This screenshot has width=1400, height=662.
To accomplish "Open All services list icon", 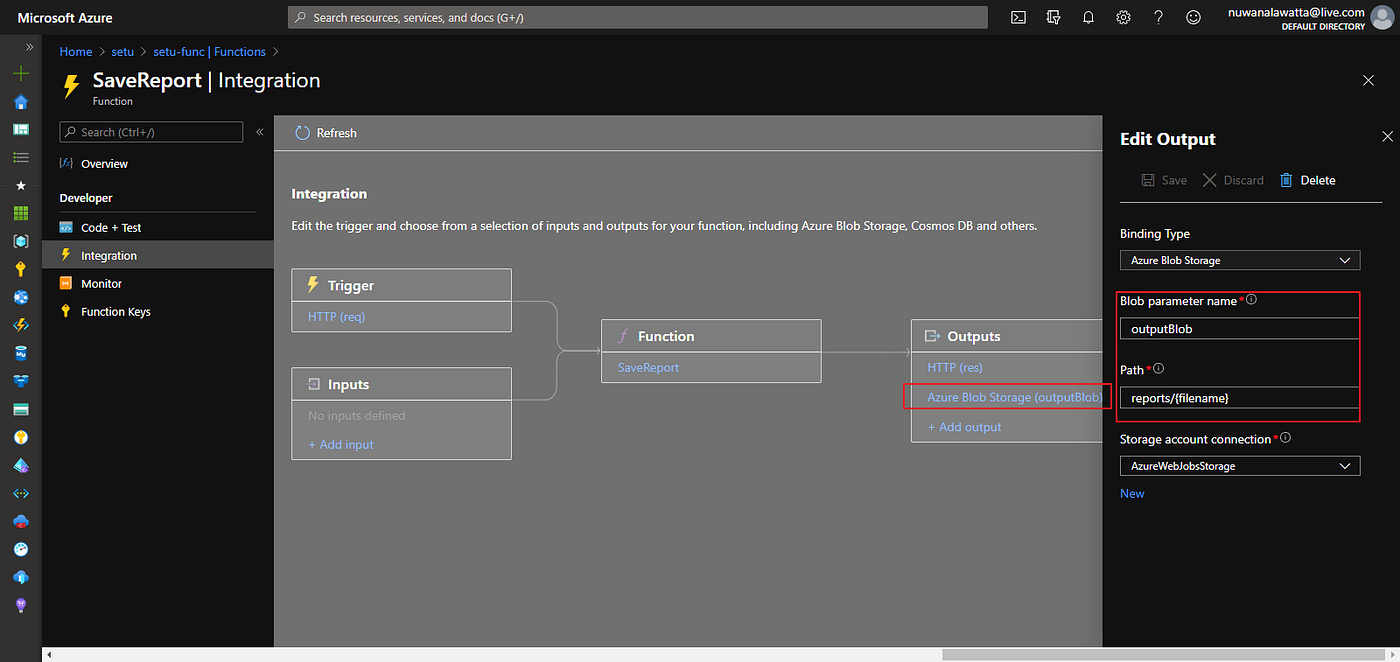I will pyautogui.click(x=21, y=158).
